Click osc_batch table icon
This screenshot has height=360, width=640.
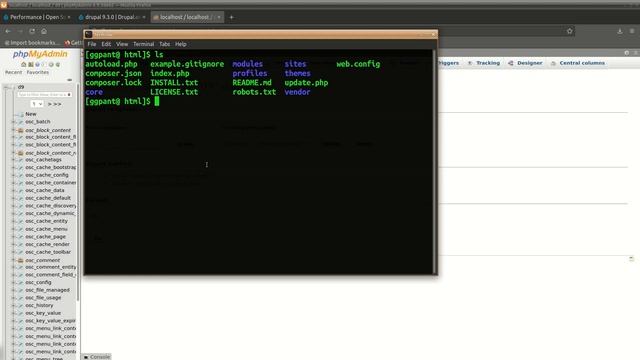pos(20,122)
